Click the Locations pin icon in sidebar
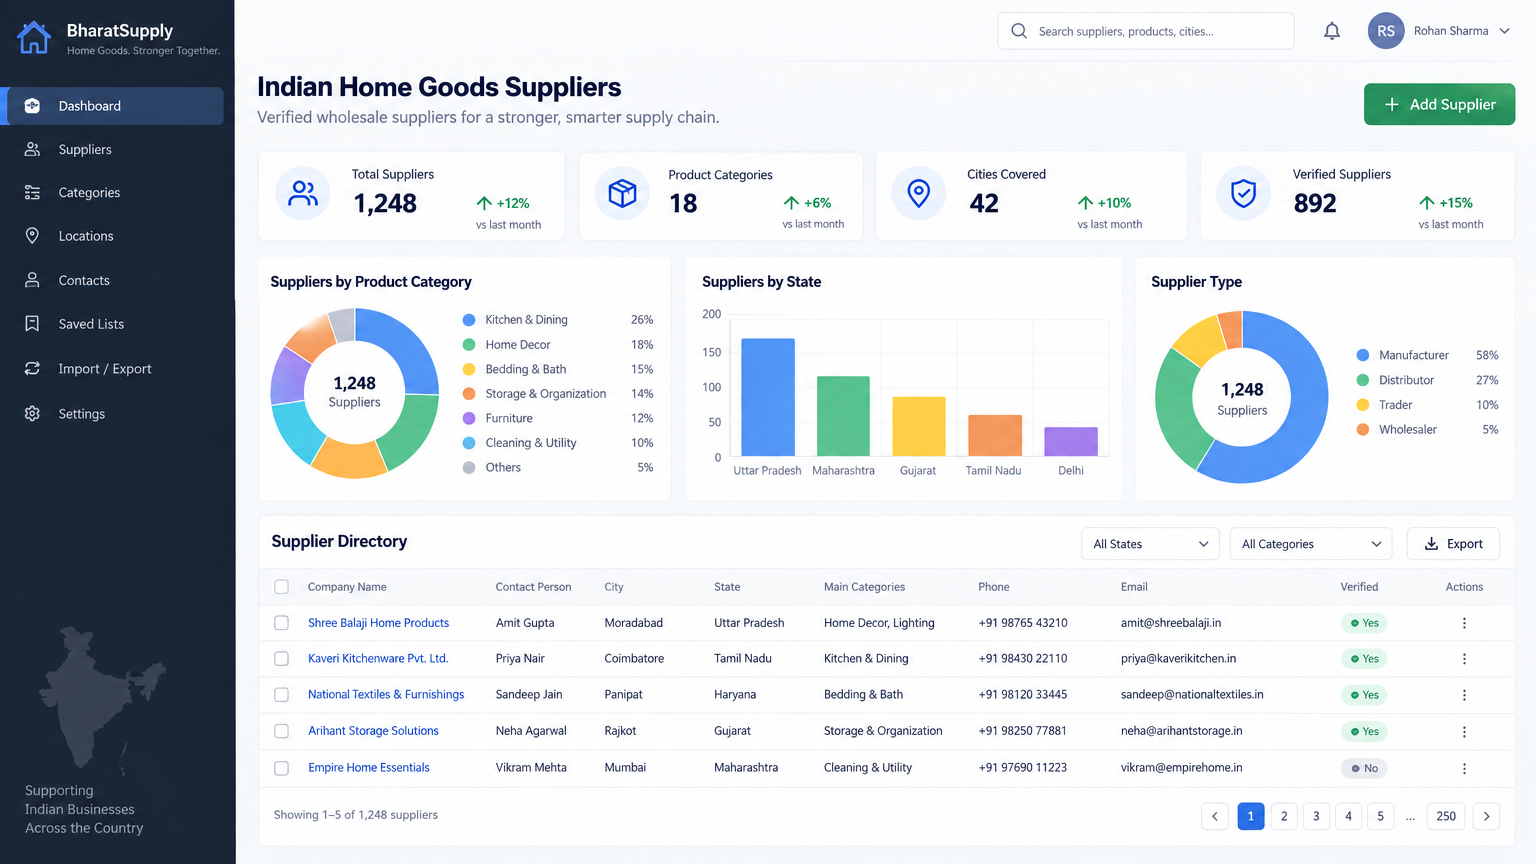The height and width of the screenshot is (864, 1536). tap(32, 236)
